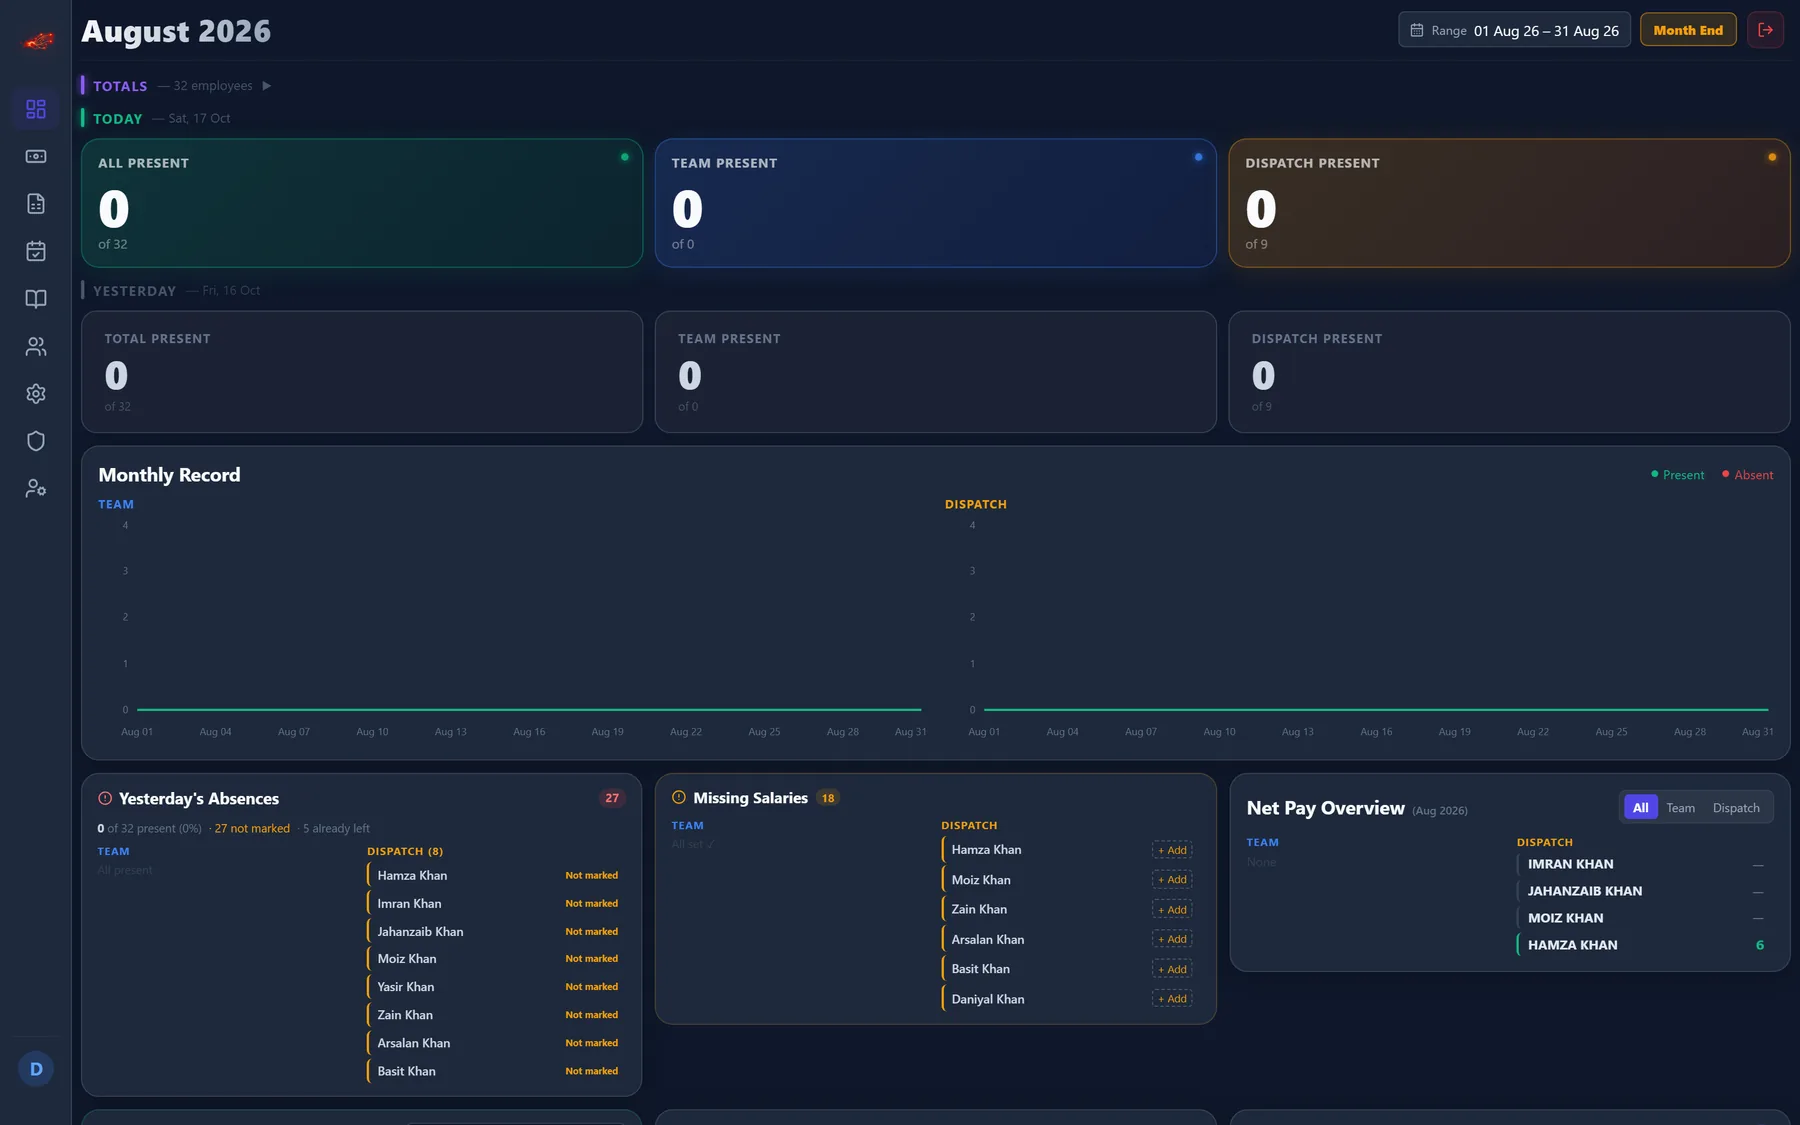Viewport: 1800px width, 1125px height.
Task: Switch to Dispatch tab in Net Pay Overview
Action: [x=1736, y=808]
